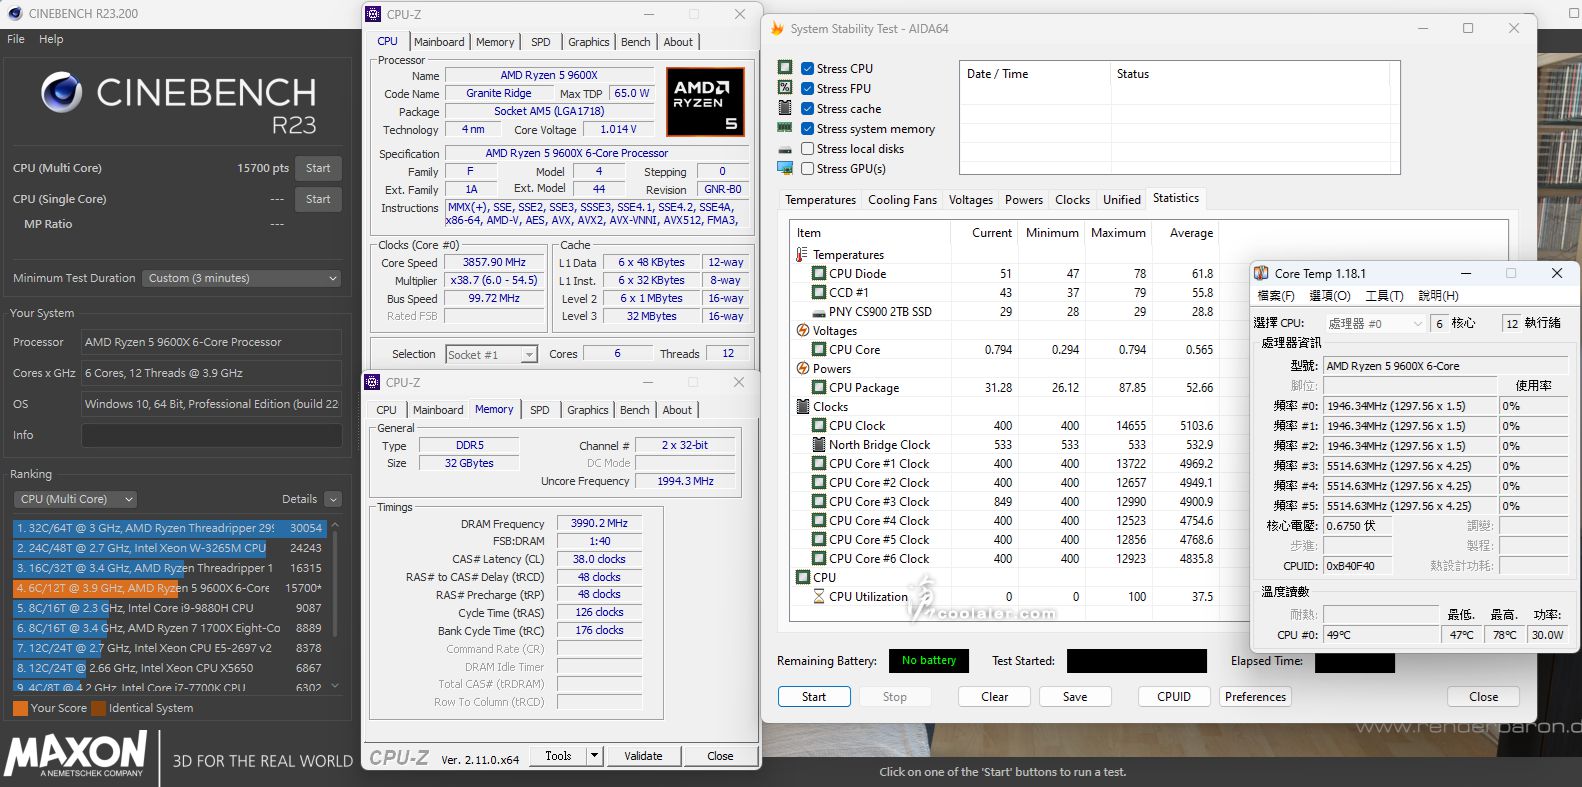Click the CPUID button in AIDA64
The image size is (1582, 787).
click(x=1174, y=697)
